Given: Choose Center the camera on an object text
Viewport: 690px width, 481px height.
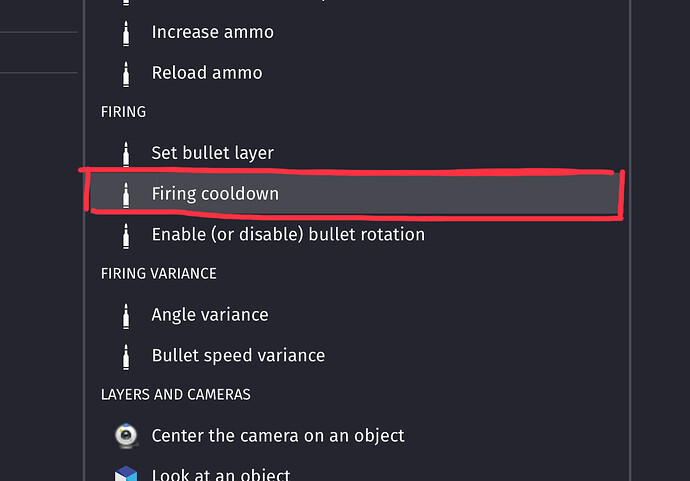Looking at the screenshot, I should [x=278, y=436].
